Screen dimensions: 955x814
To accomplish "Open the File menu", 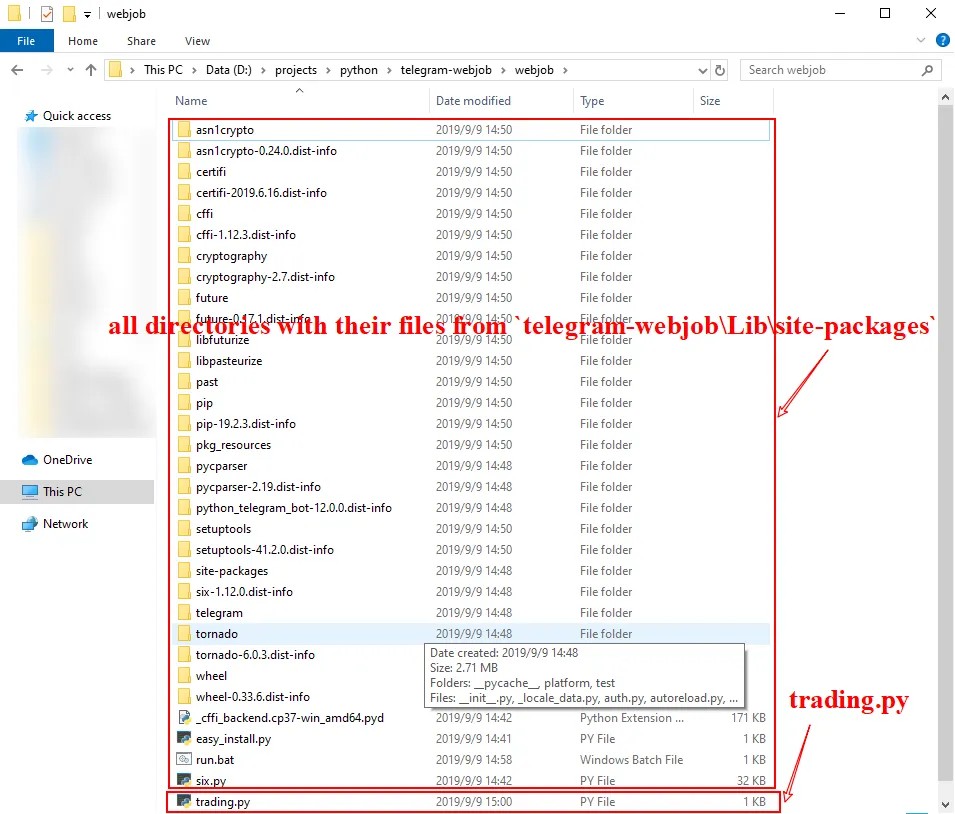I will coord(26,41).
